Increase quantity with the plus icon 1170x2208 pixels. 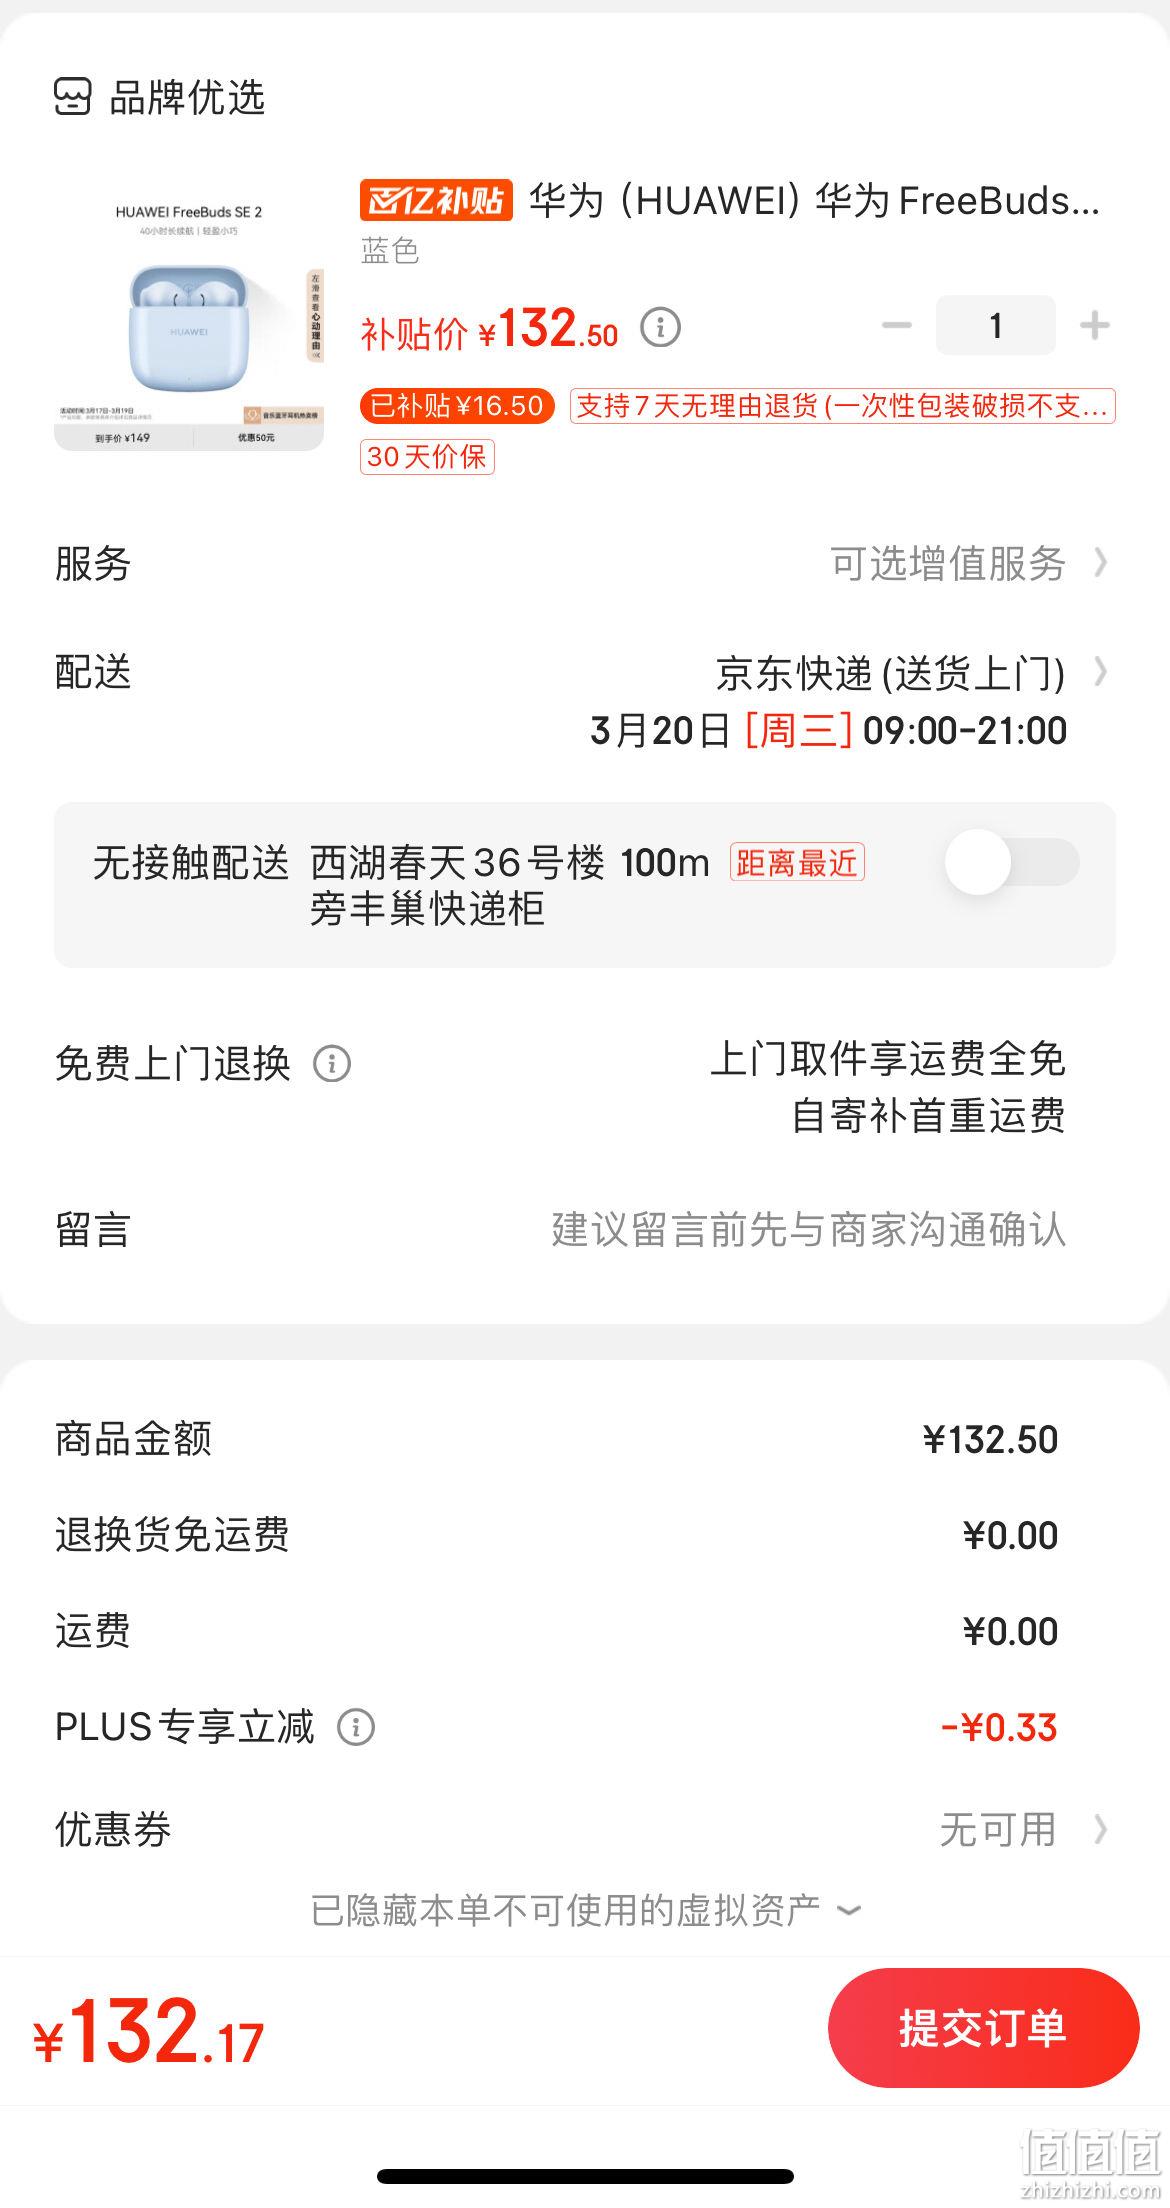(x=1095, y=325)
